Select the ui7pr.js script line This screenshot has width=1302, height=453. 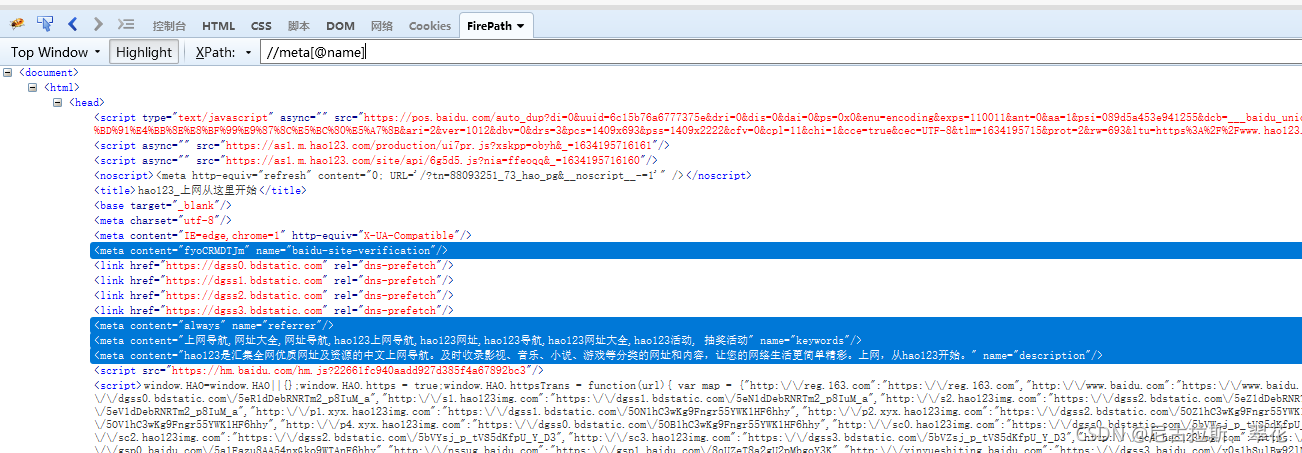coord(382,145)
